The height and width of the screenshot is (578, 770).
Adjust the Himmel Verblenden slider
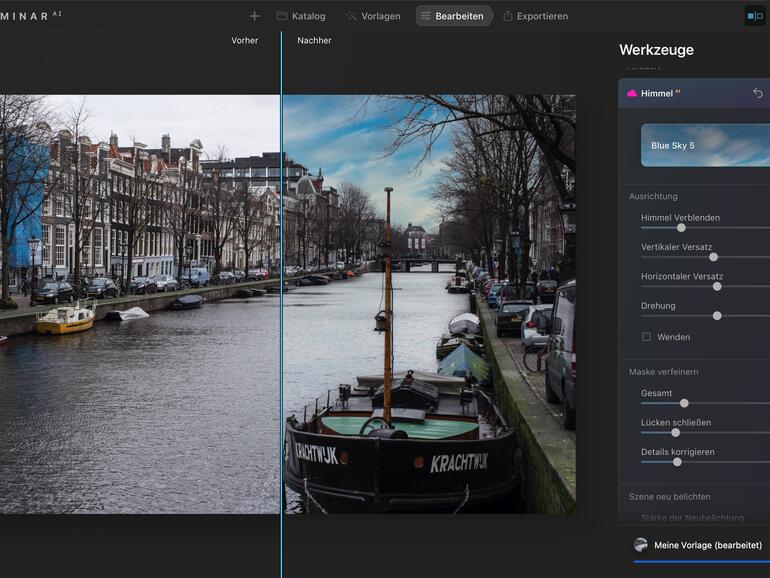pyautogui.click(x=681, y=228)
